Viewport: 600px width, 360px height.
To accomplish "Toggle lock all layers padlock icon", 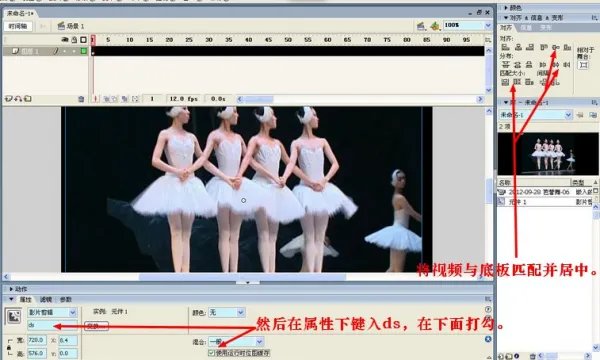I will point(74,39).
